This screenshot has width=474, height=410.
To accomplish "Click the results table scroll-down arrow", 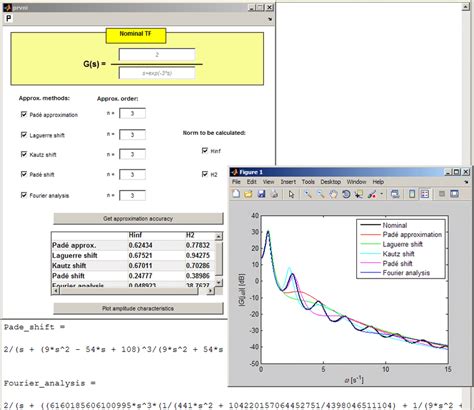I will point(218,282).
